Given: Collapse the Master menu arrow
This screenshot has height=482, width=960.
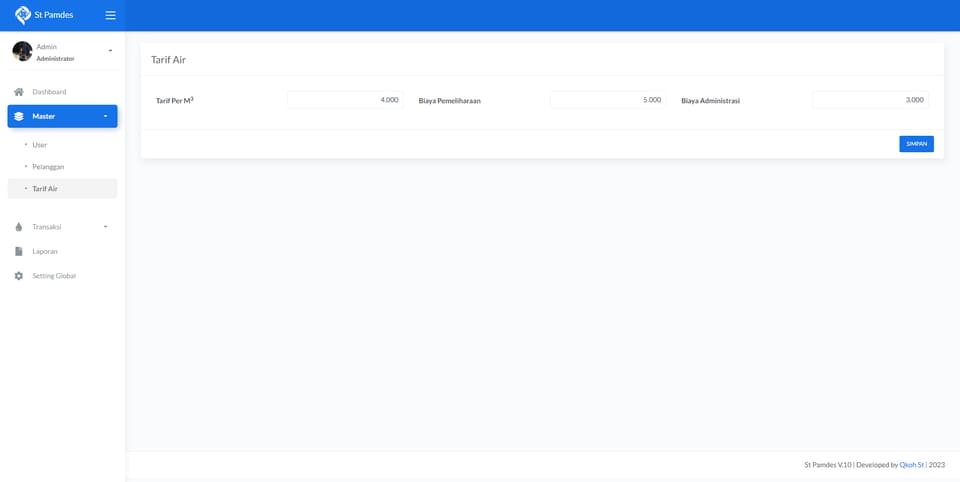Looking at the screenshot, I should tap(105, 116).
